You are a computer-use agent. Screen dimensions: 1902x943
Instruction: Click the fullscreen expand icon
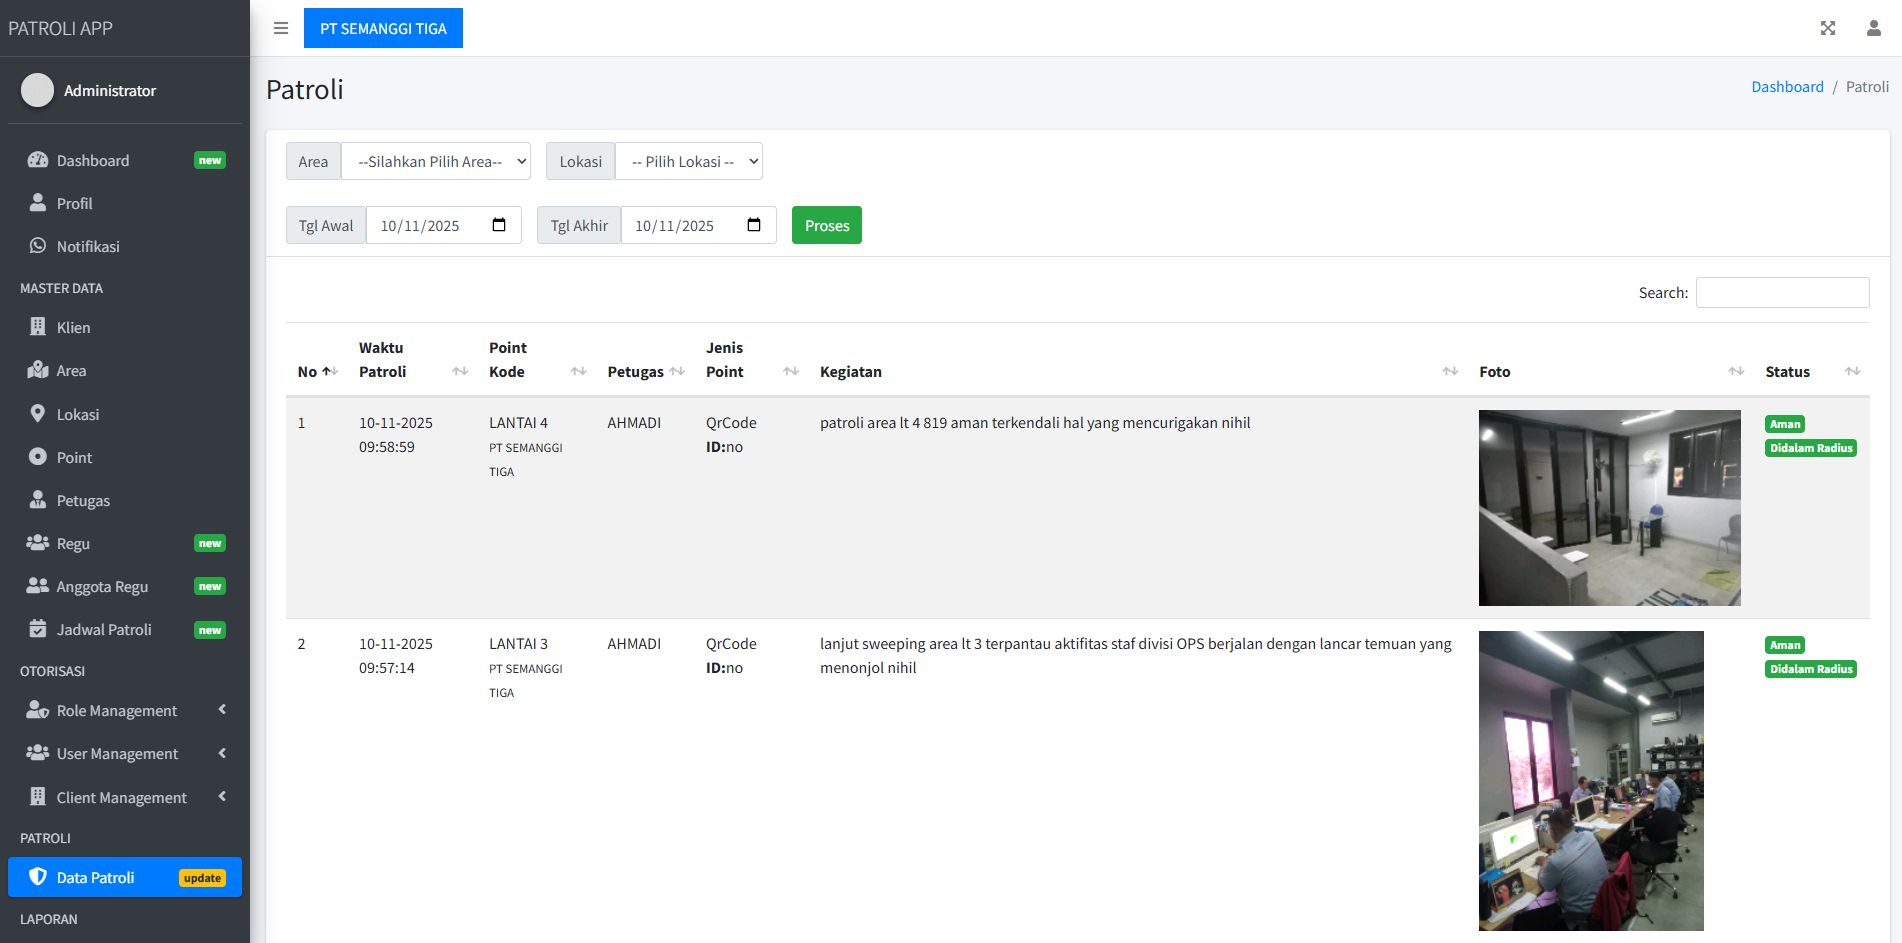tap(1827, 28)
